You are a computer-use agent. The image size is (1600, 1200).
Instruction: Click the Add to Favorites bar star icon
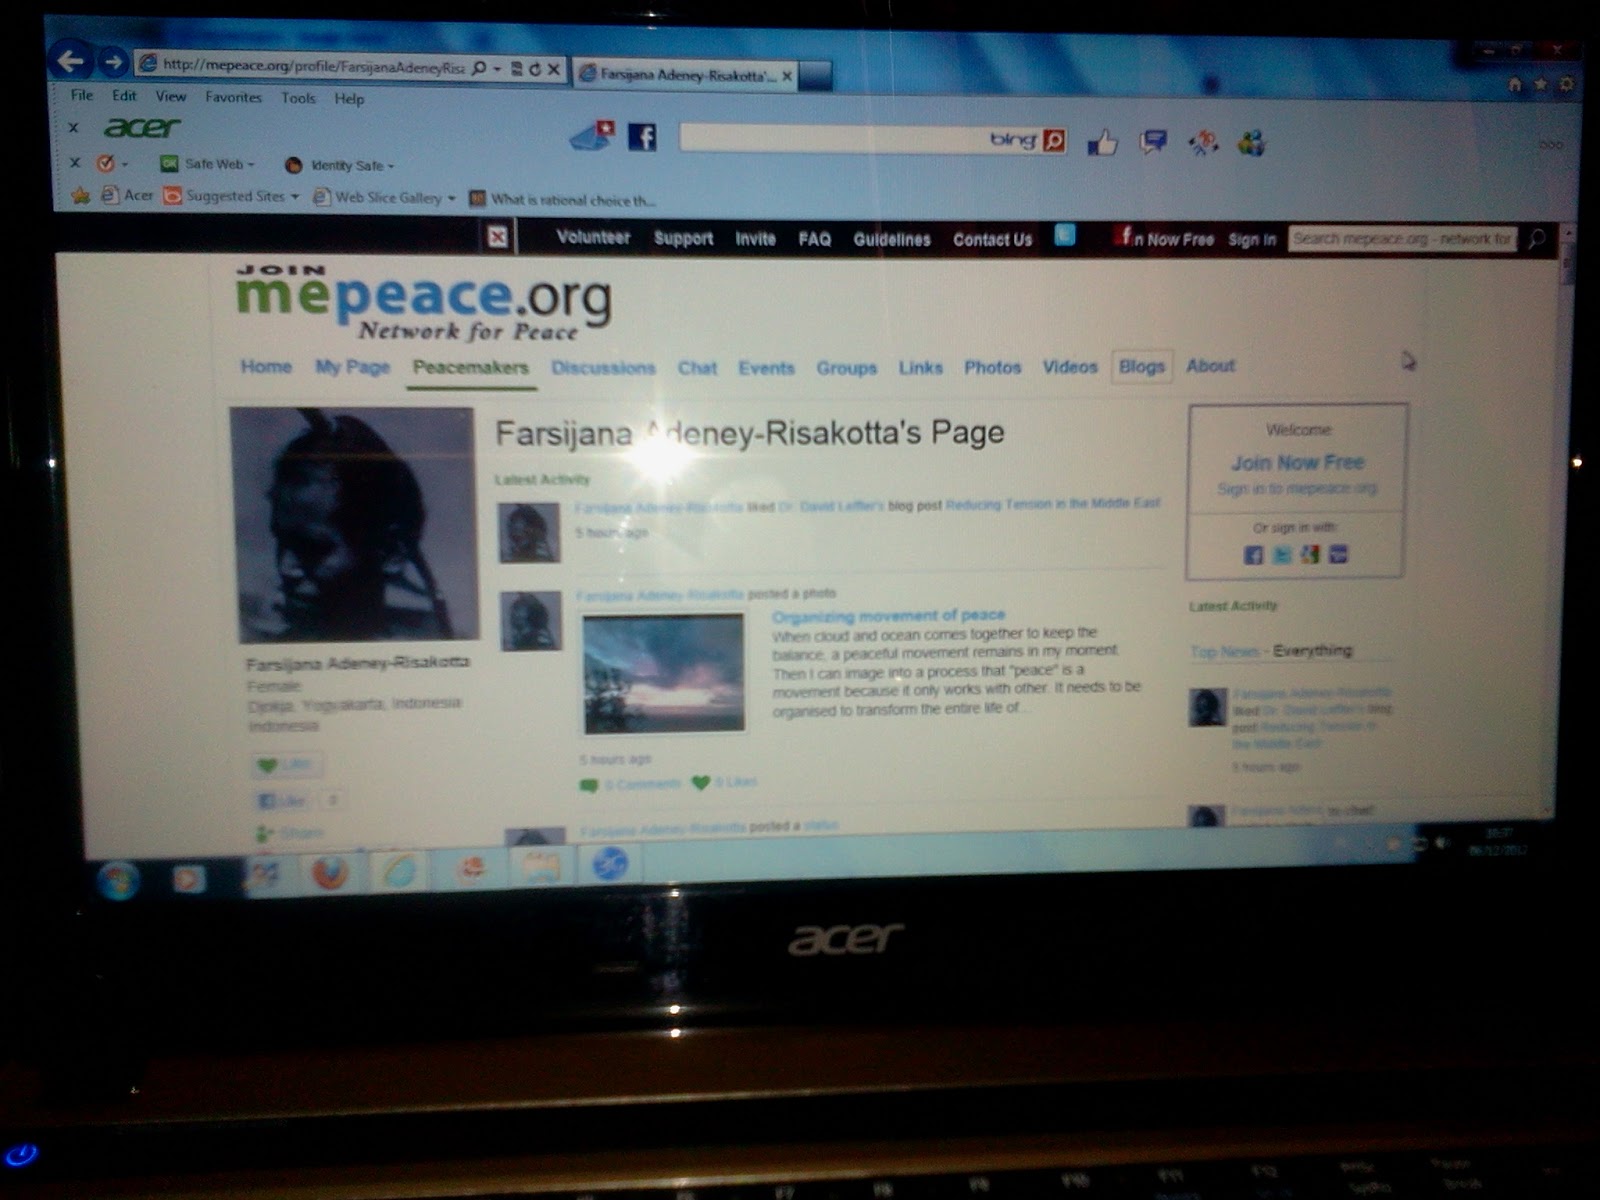point(80,195)
